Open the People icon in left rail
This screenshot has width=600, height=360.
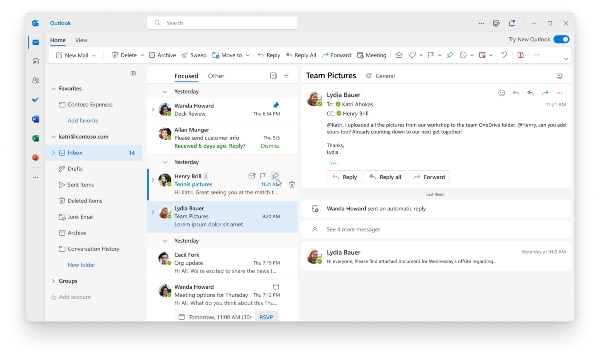coord(36,80)
